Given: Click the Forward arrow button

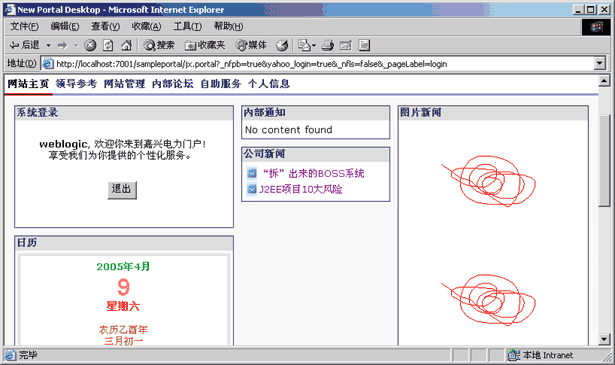Looking at the screenshot, I should tap(62, 45).
